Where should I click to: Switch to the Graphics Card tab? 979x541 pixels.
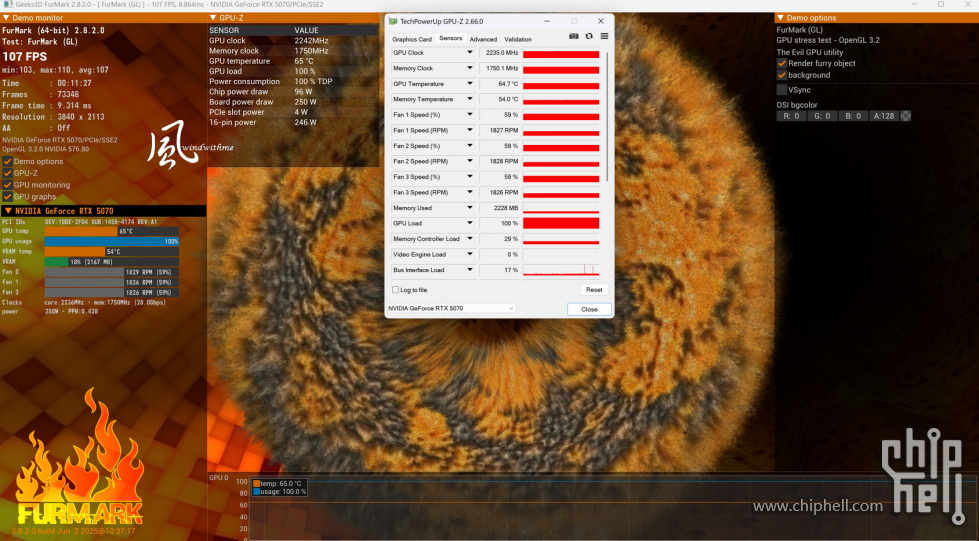(411, 39)
